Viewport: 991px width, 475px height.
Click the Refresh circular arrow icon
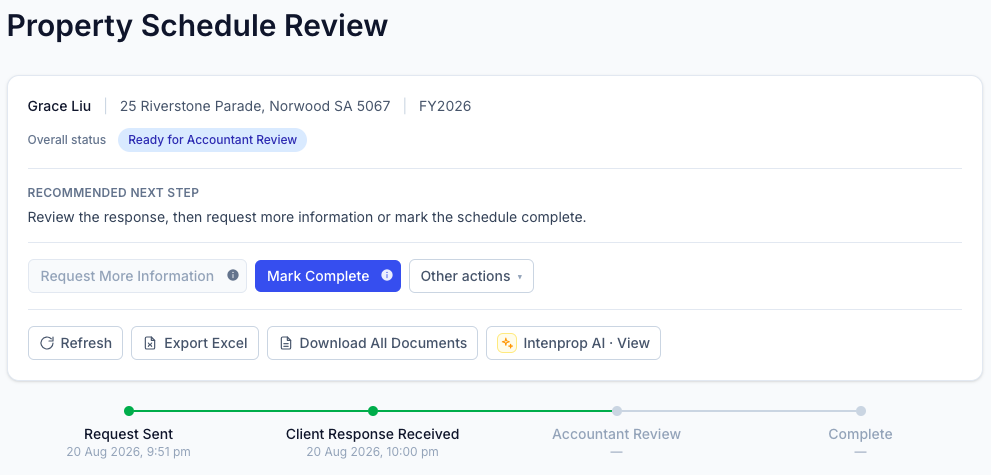47,343
